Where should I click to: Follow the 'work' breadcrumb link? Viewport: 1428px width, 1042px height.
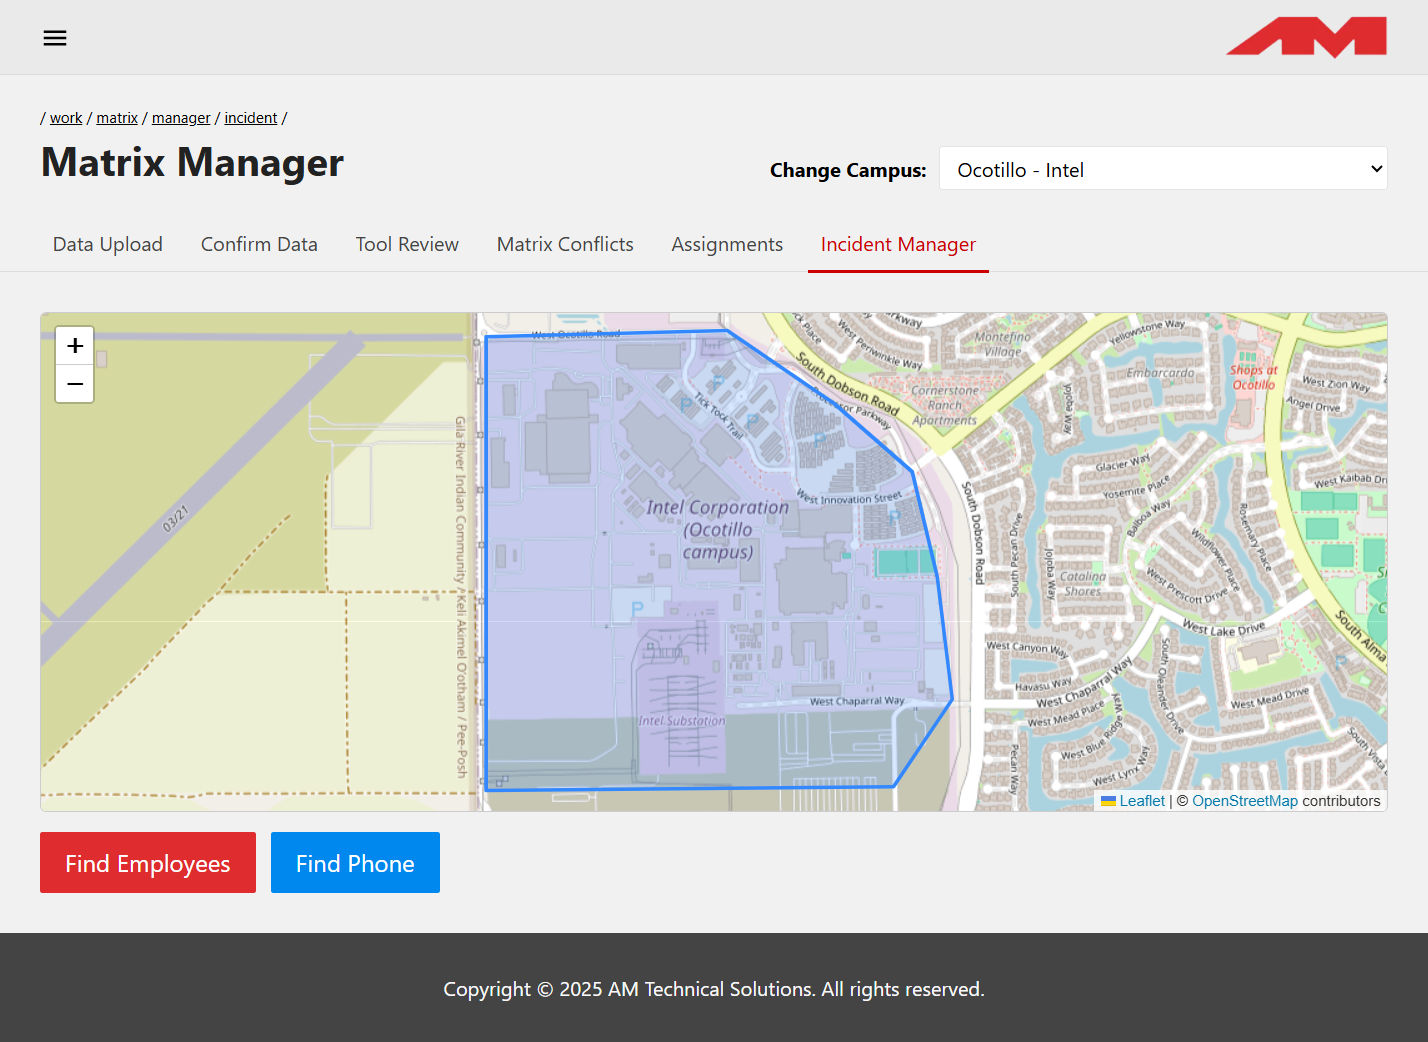pos(66,118)
